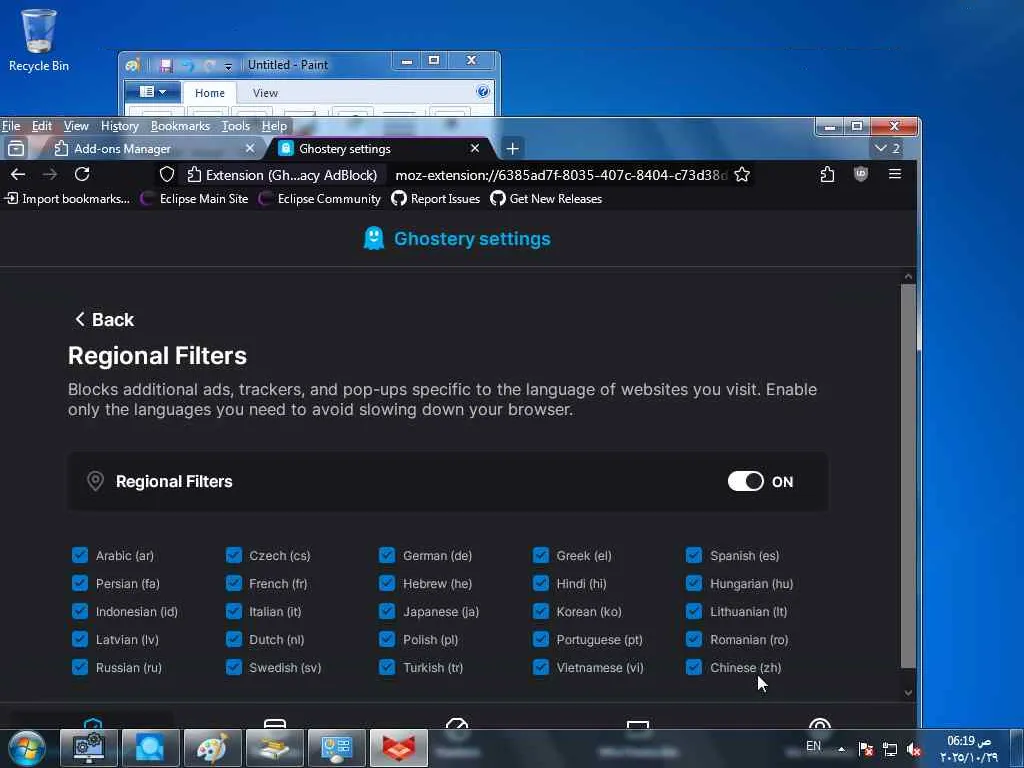Click the moz-extension URL address field

tap(561, 175)
